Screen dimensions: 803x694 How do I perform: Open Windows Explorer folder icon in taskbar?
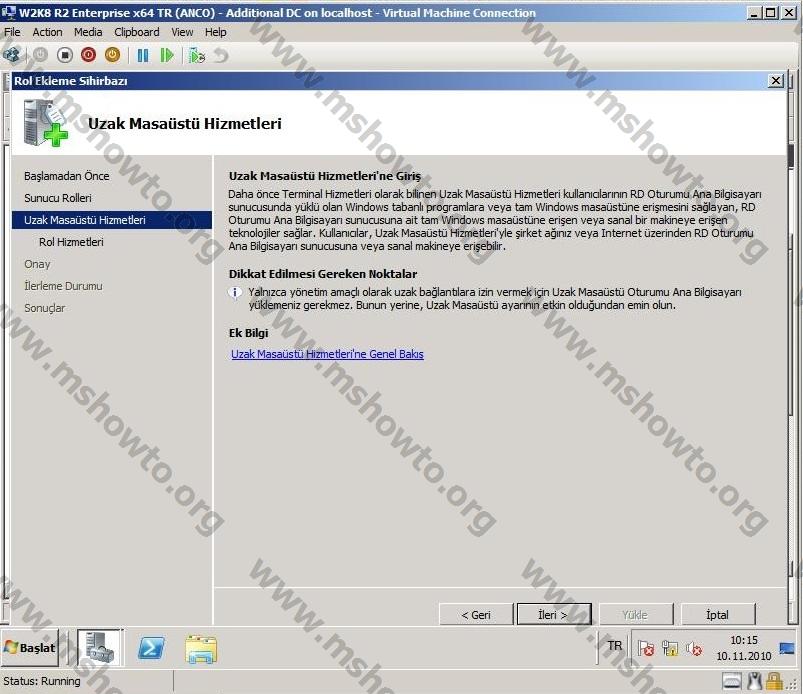click(201, 649)
